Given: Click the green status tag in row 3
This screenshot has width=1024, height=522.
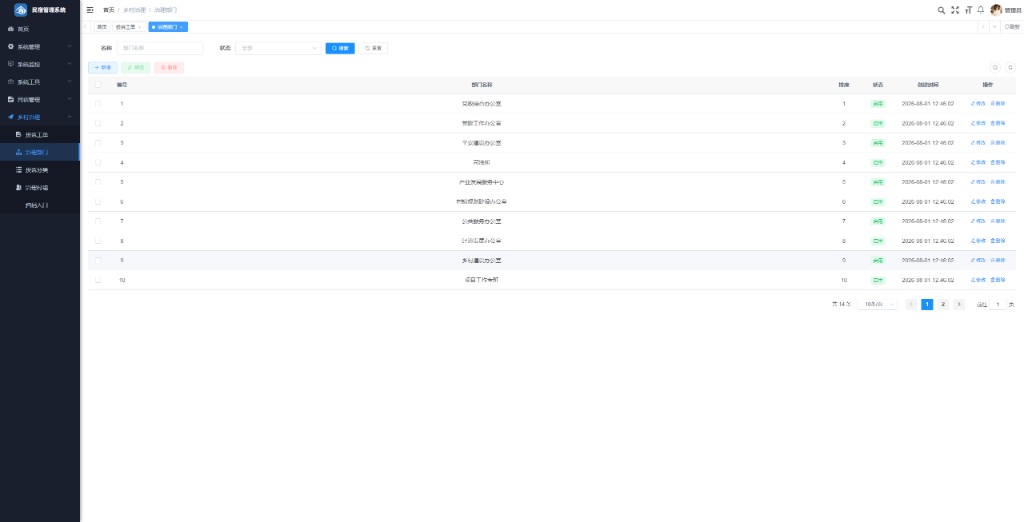Looking at the screenshot, I should [x=878, y=143].
